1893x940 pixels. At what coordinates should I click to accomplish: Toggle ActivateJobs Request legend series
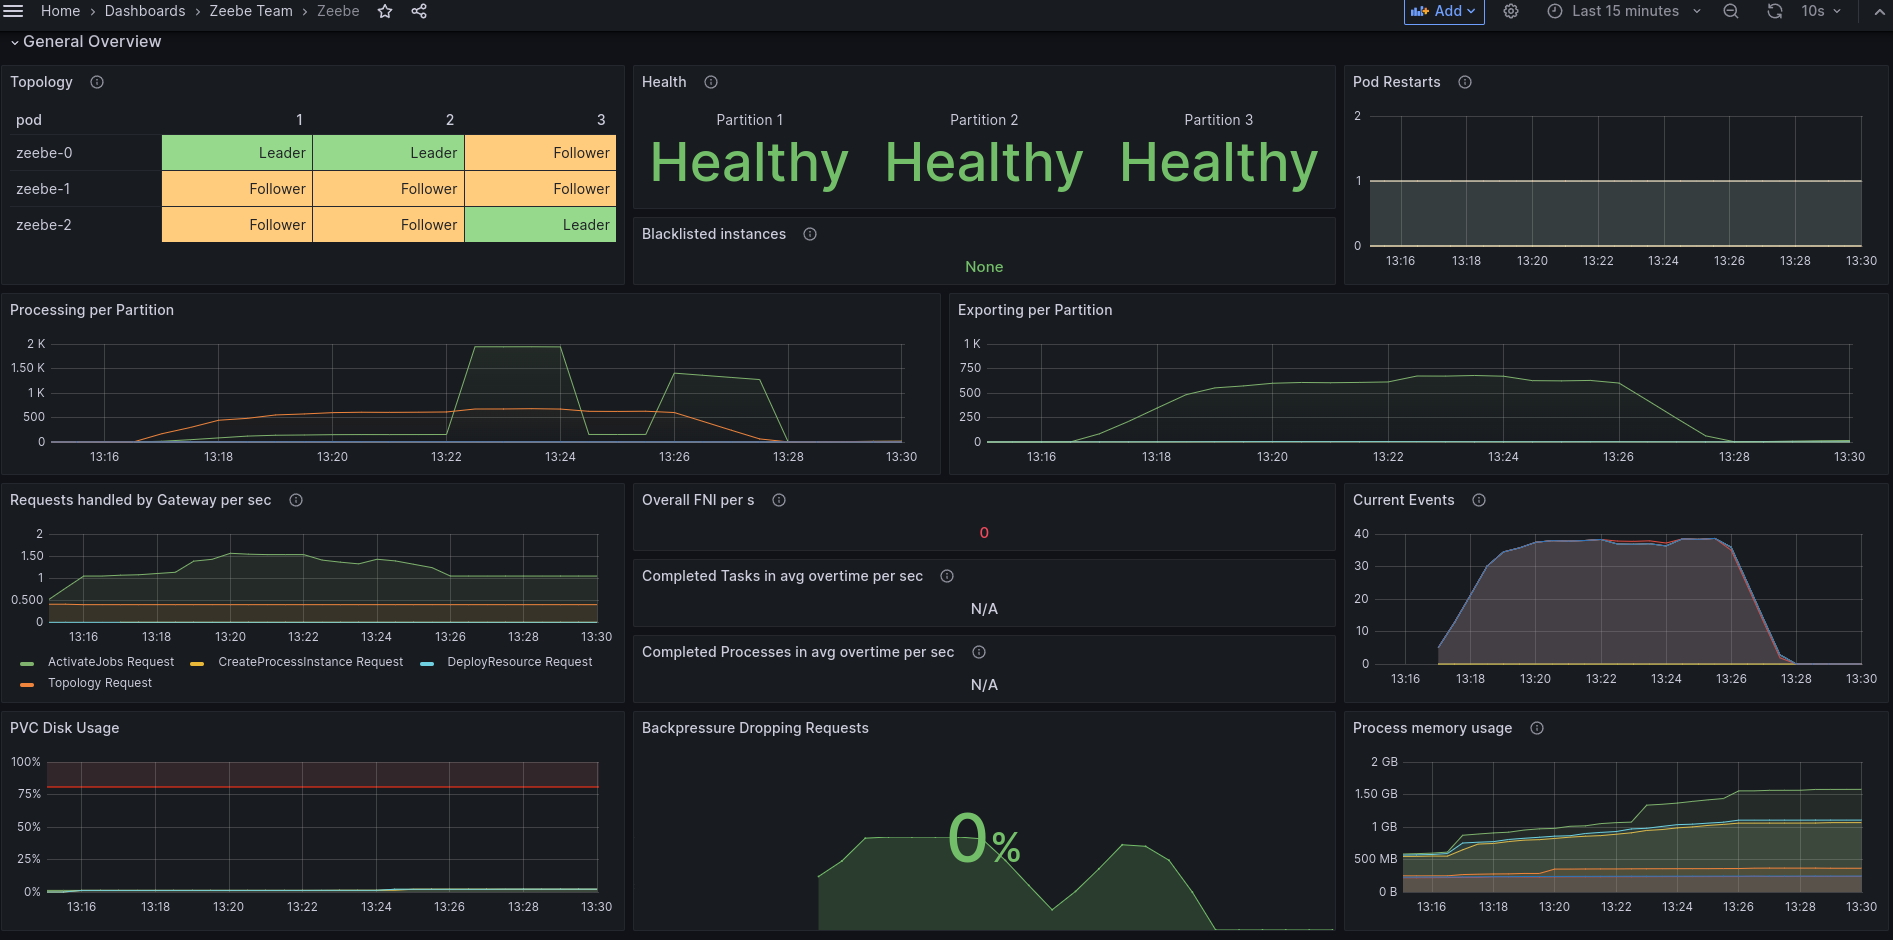tap(110, 662)
